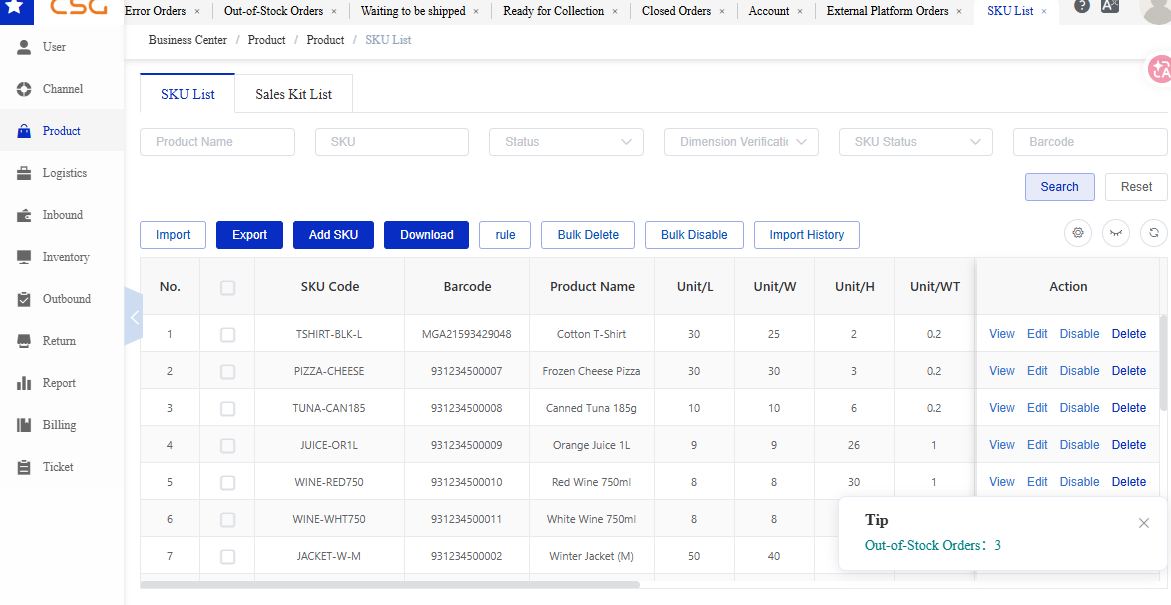This screenshot has height=605, width=1171.
Task: Click the Inventory monitor icon
Action: [x=25, y=257]
